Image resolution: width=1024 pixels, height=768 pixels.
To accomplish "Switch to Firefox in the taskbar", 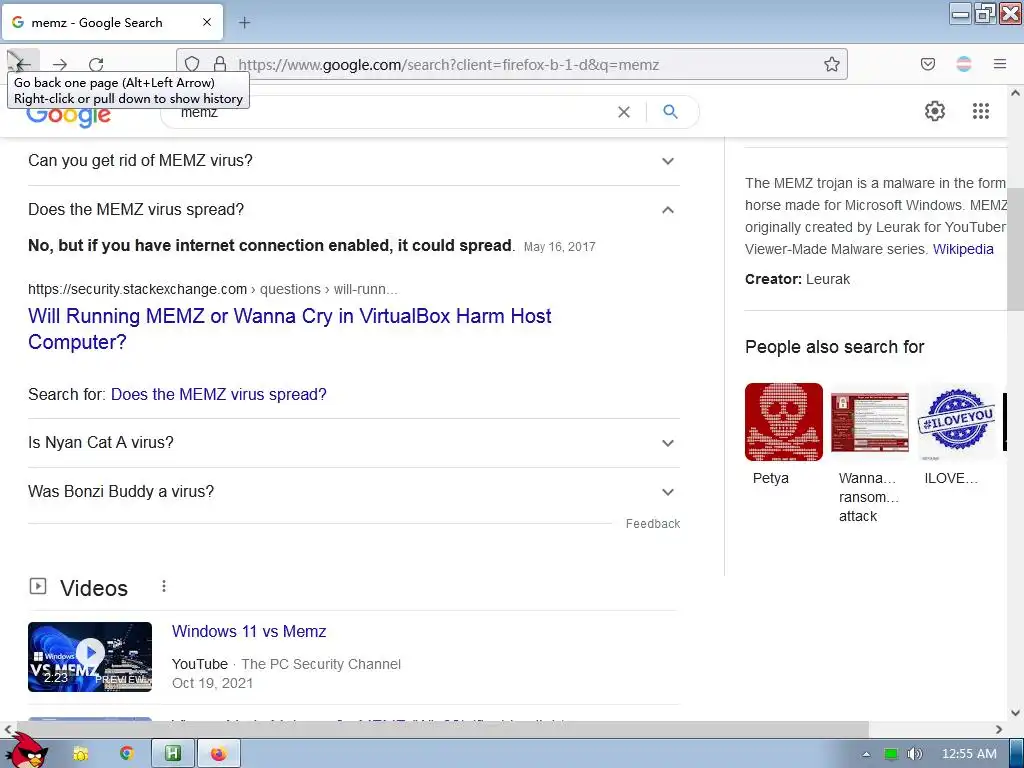I will [219, 754].
